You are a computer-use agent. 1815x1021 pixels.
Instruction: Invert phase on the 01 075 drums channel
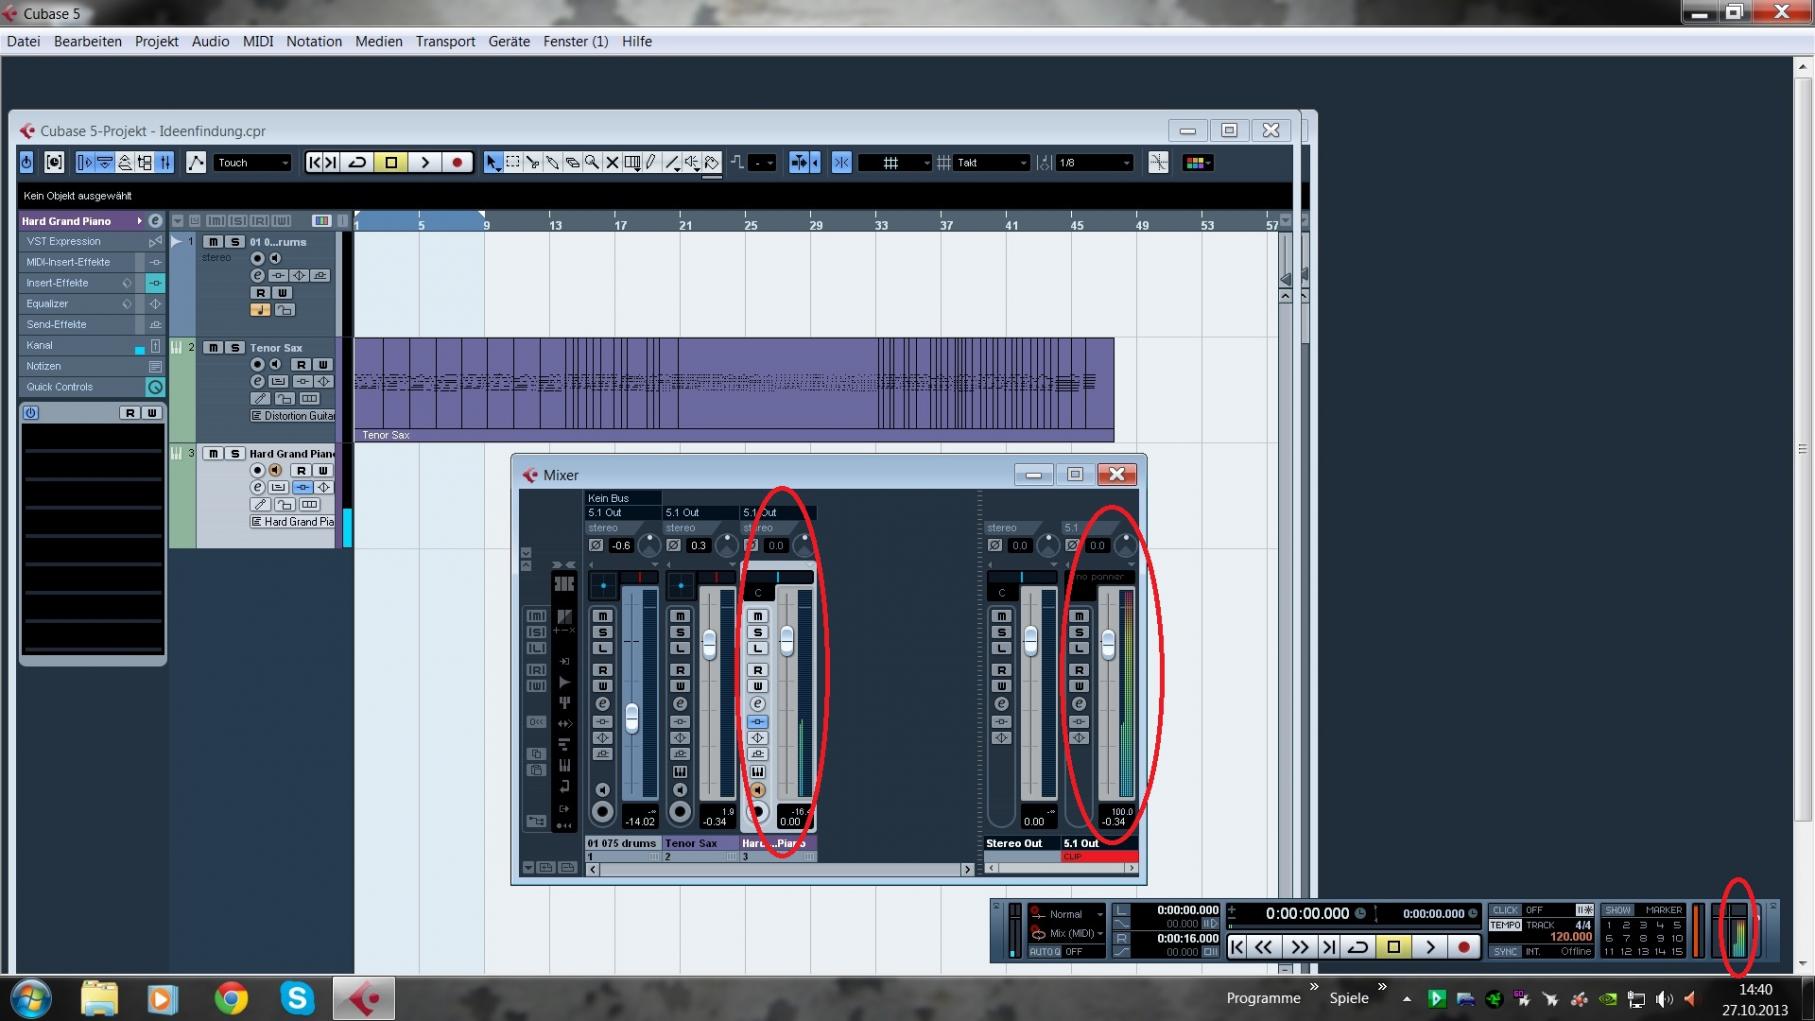tap(596, 545)
